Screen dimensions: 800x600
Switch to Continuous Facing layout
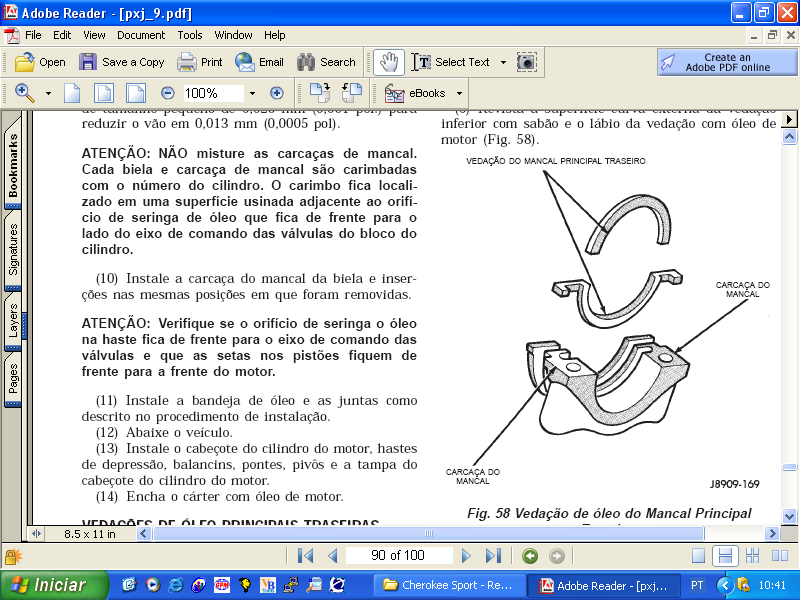click(753, 556)
